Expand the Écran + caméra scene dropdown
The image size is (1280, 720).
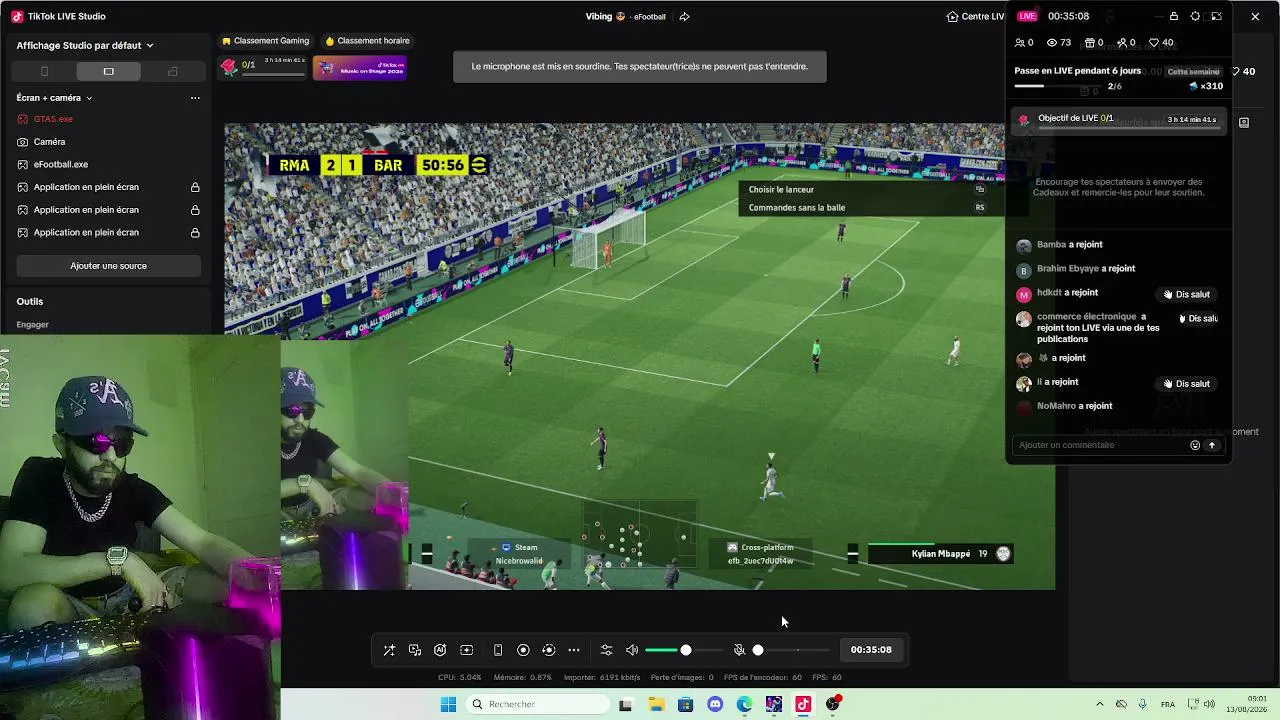(x=54, y=98)
